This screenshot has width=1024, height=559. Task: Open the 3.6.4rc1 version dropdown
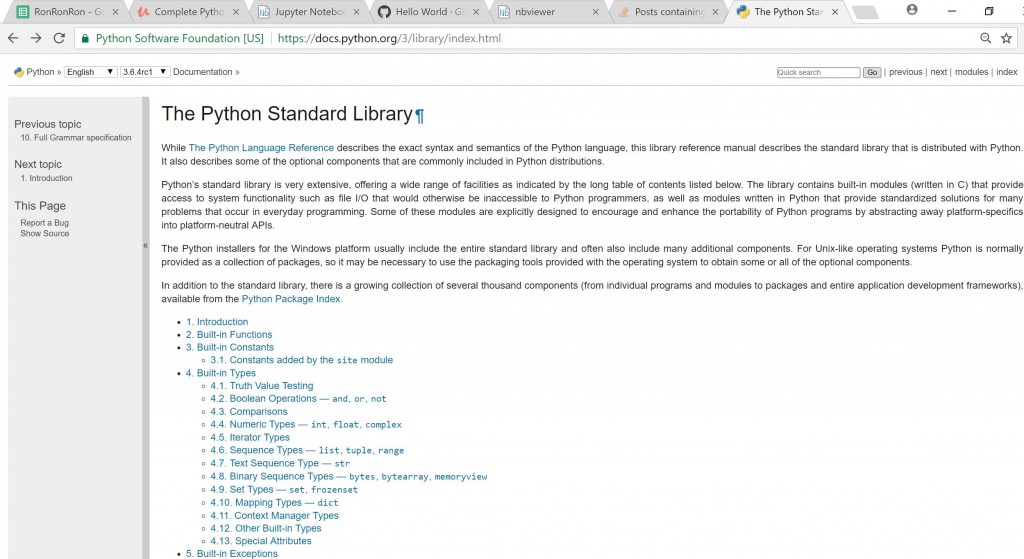(144, 72)
